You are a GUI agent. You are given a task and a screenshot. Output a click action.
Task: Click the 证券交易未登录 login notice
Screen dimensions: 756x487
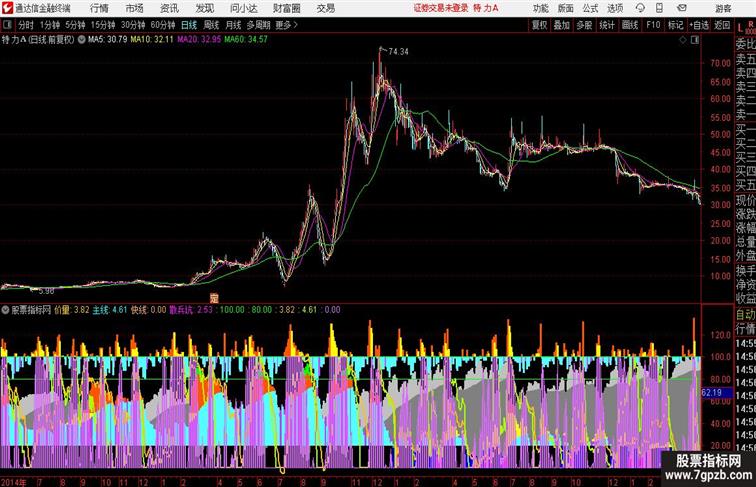[x=441, y=8]
